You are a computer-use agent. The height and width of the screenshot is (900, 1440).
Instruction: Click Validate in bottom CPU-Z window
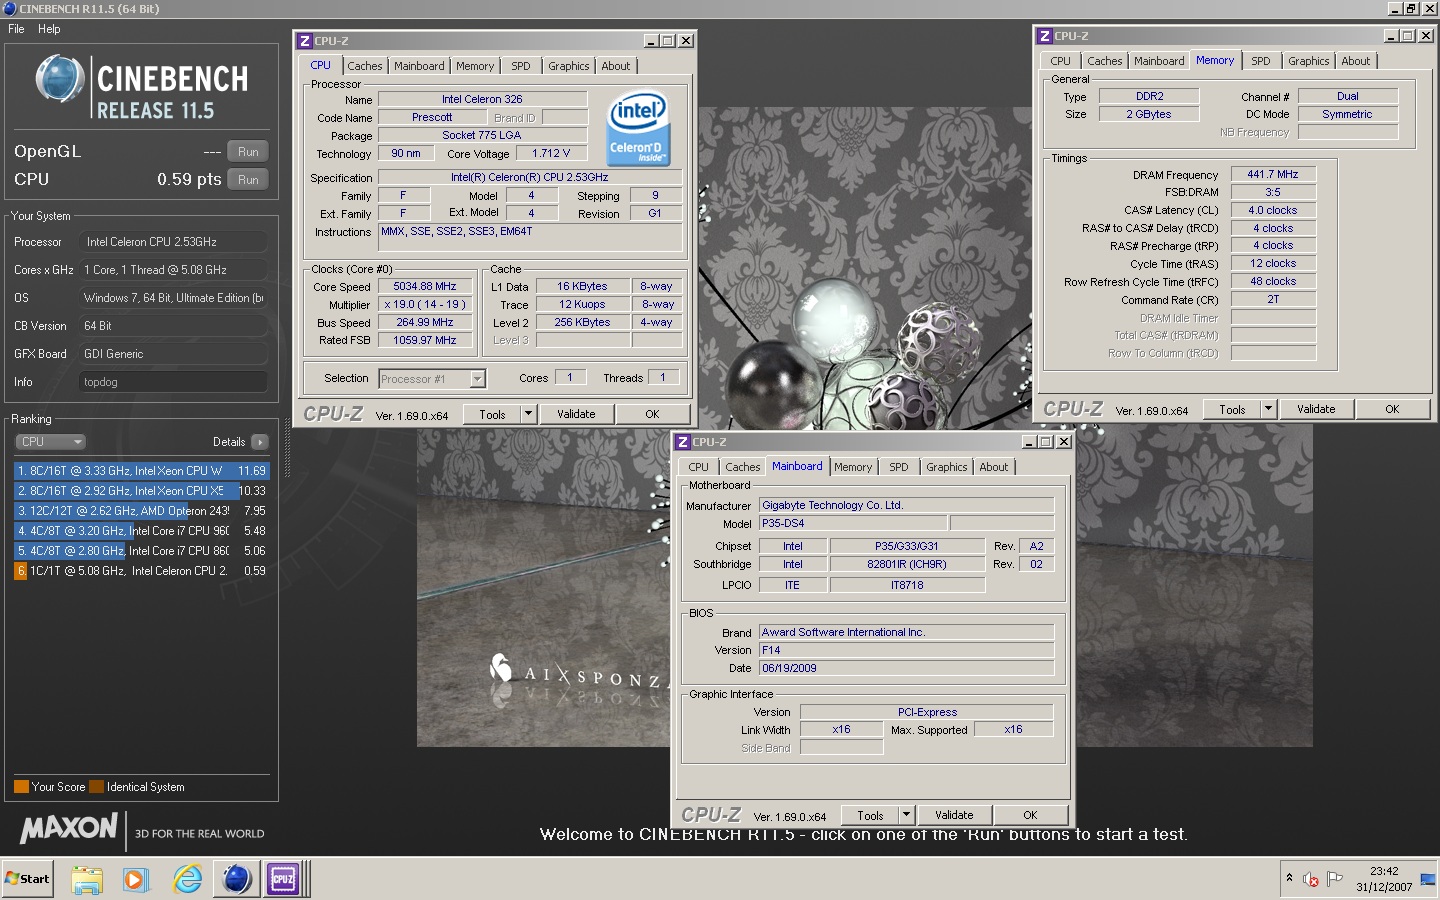pyautogui.click(x=954, y=815)
